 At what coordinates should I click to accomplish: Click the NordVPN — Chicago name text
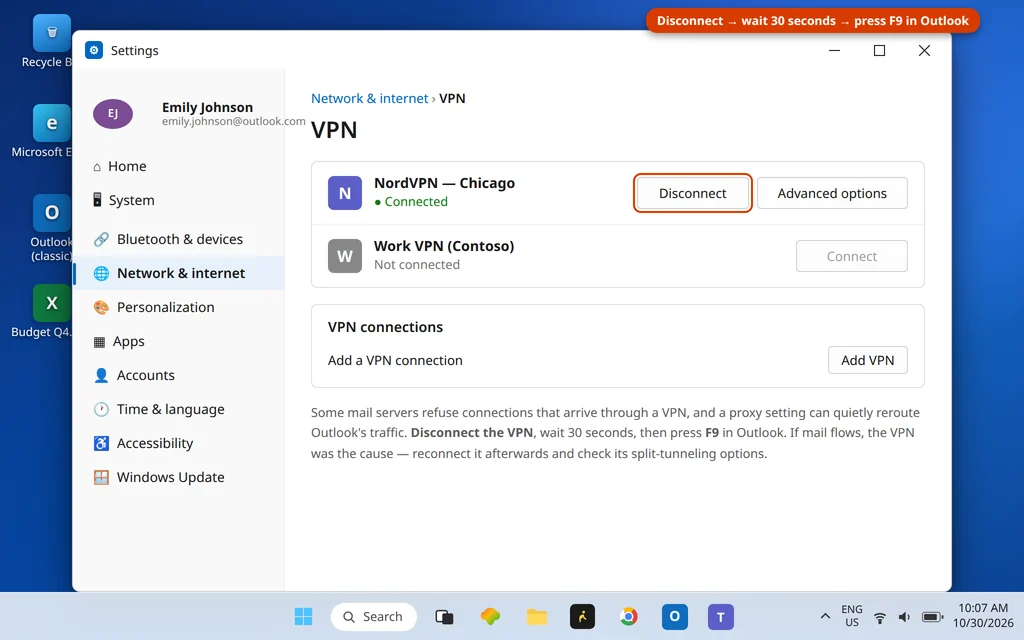click(x=444, y=183)
